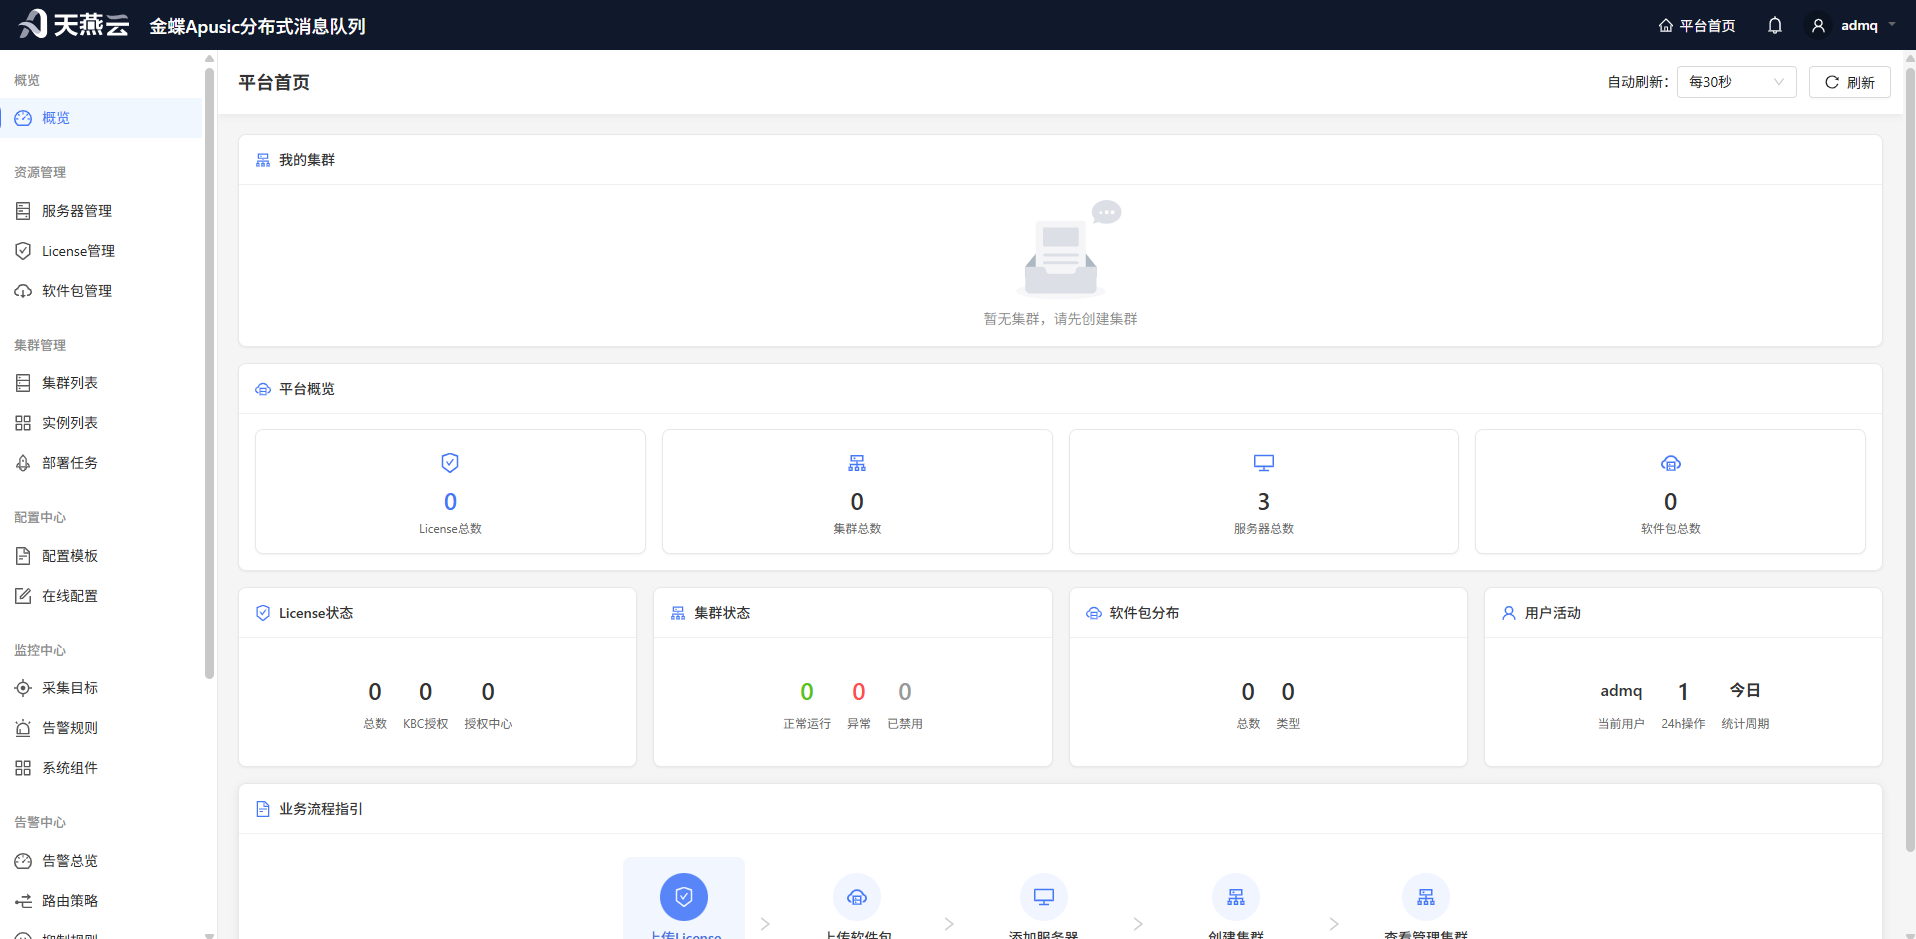Open 路由策略 in sidebar
The width and height of the screenshot is (1916, 939).
[x=101, y=901]
